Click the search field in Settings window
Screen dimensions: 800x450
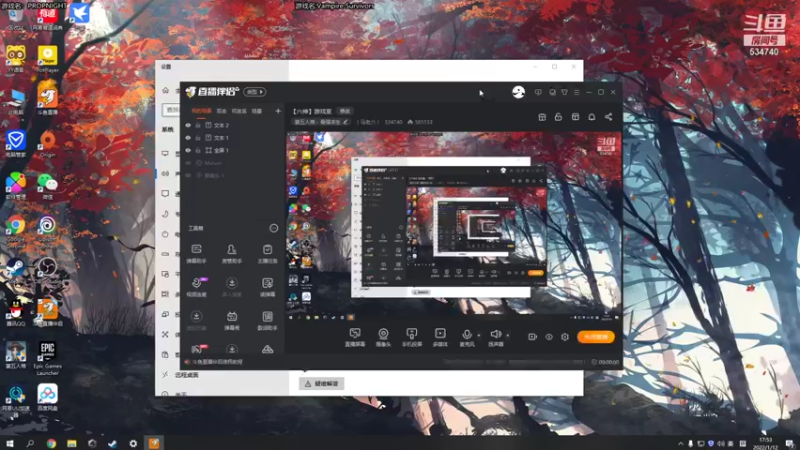[x=171, y=109]
